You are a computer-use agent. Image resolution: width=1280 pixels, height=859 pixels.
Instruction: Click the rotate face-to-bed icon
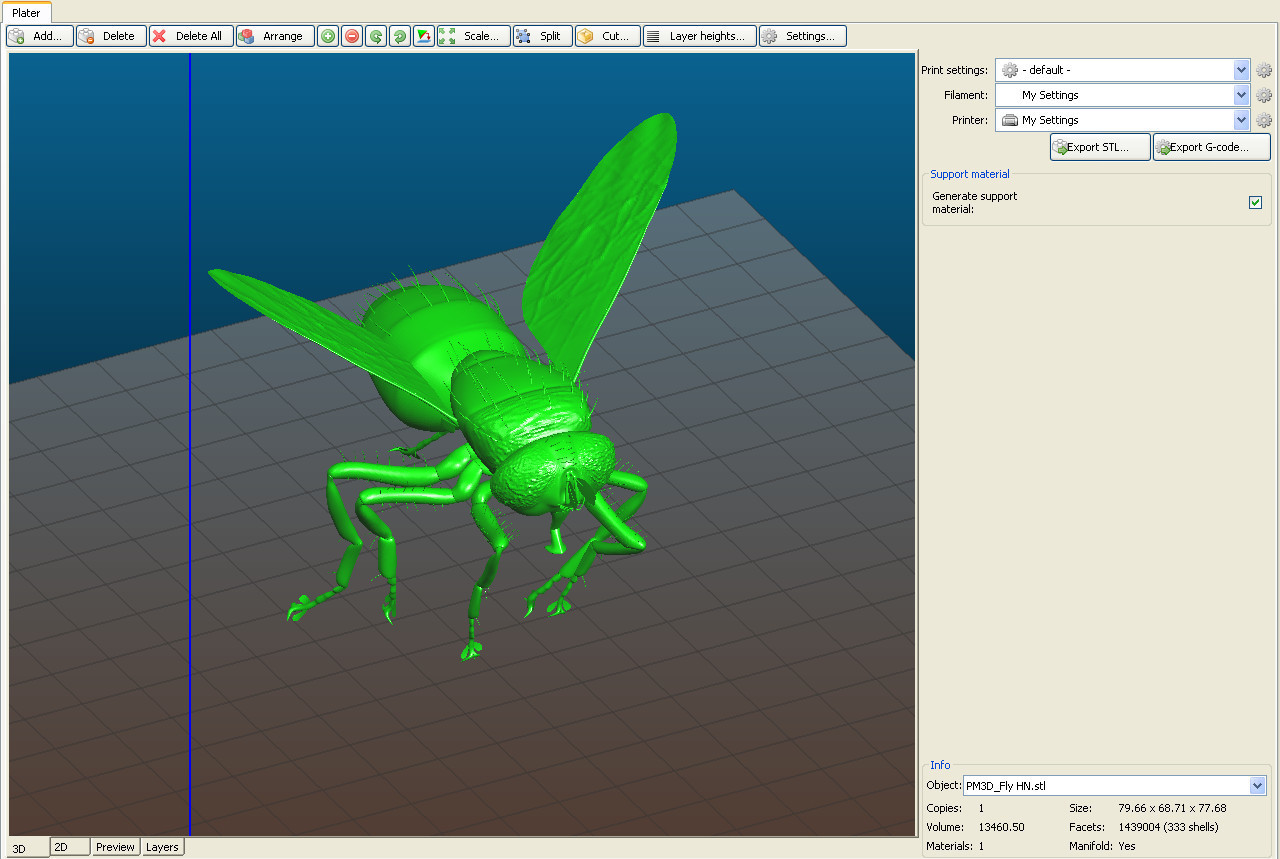click(x=424, y=36)
